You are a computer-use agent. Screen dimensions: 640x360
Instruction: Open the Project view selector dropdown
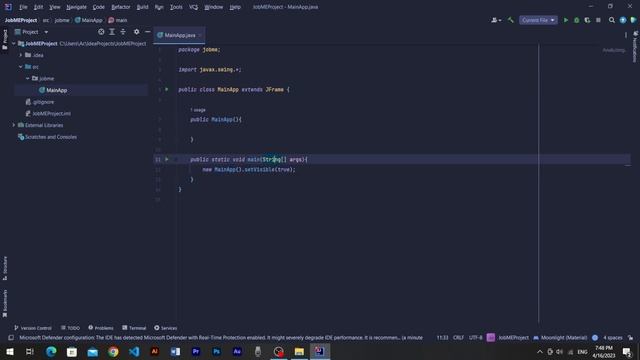[x=31, y=32]
